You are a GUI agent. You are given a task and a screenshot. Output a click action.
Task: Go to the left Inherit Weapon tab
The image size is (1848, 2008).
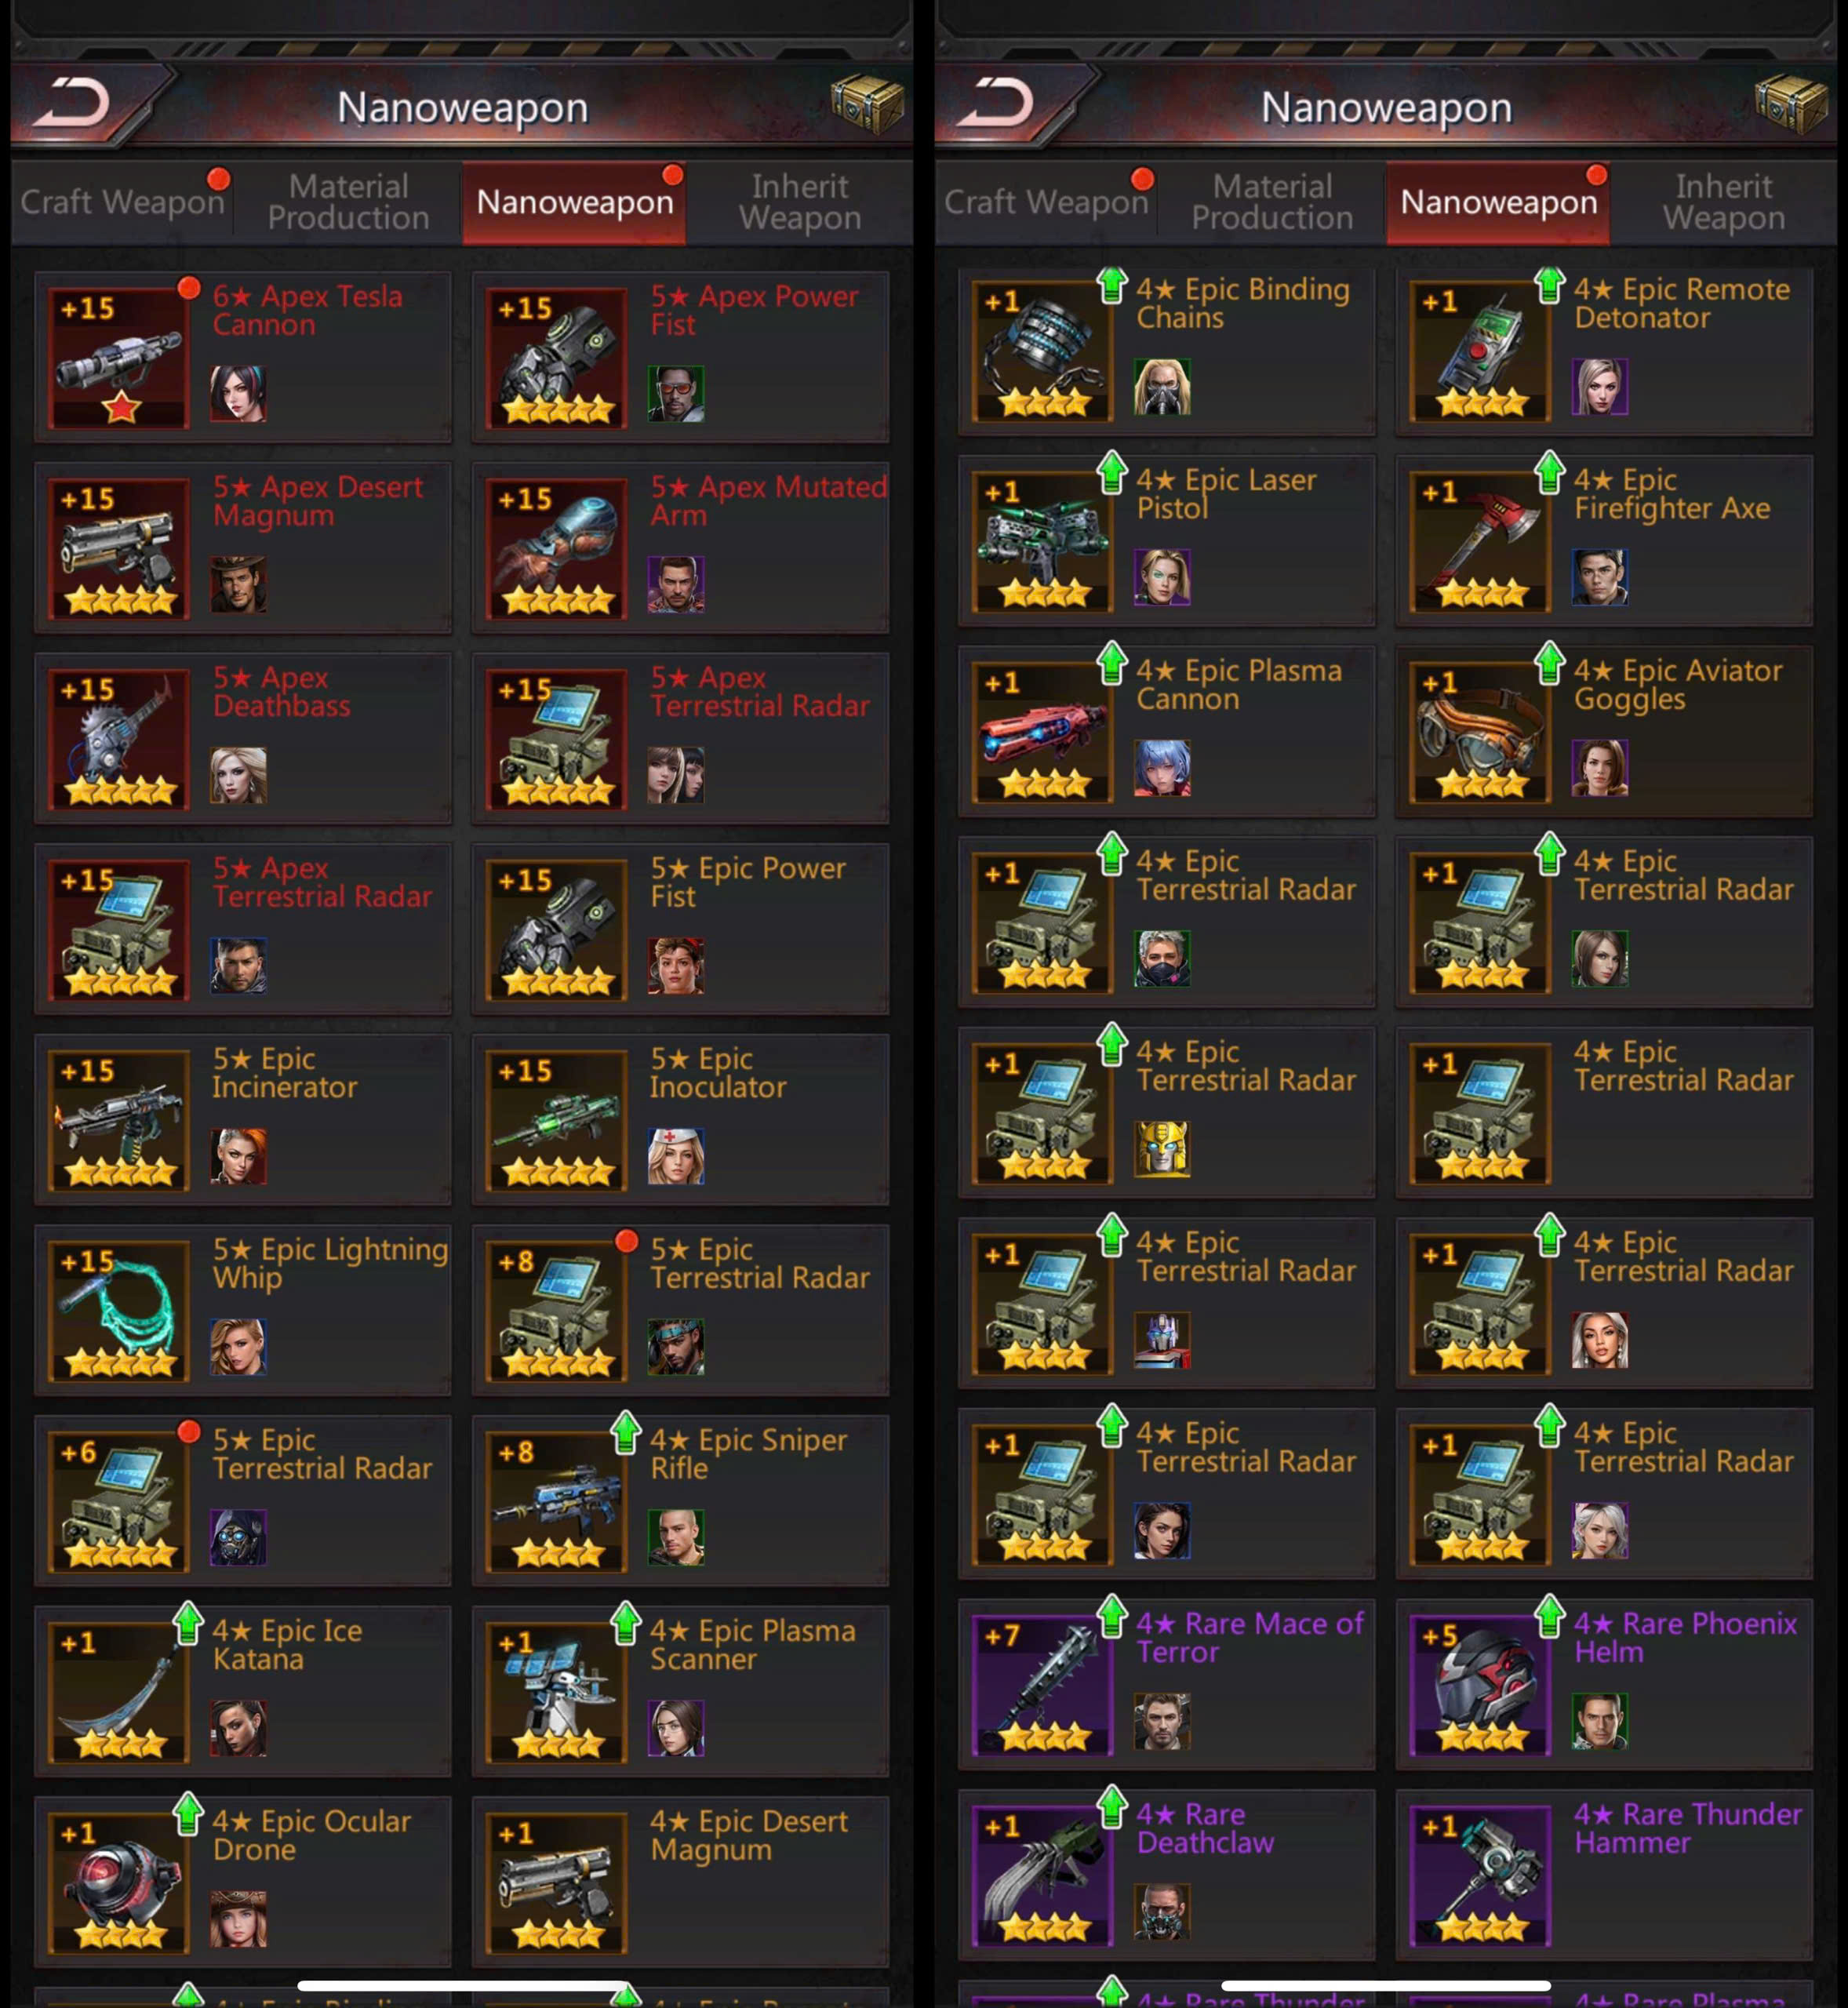(x=800, y=202)
